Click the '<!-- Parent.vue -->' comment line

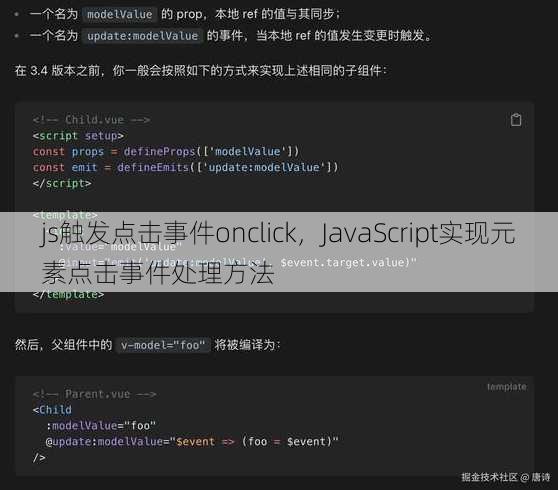(x=94, y=394)
